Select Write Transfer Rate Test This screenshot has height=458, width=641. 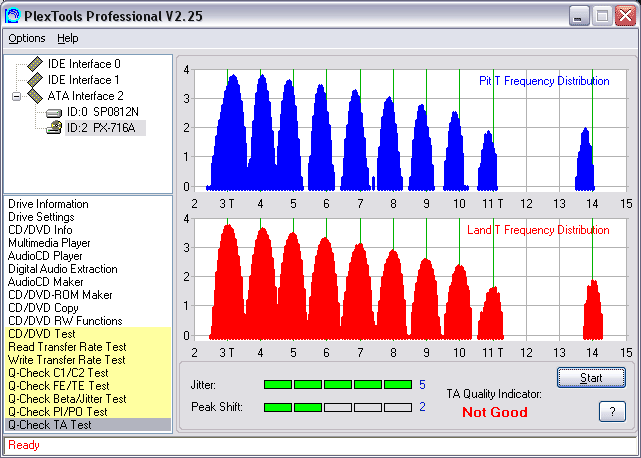coord(88,360)
